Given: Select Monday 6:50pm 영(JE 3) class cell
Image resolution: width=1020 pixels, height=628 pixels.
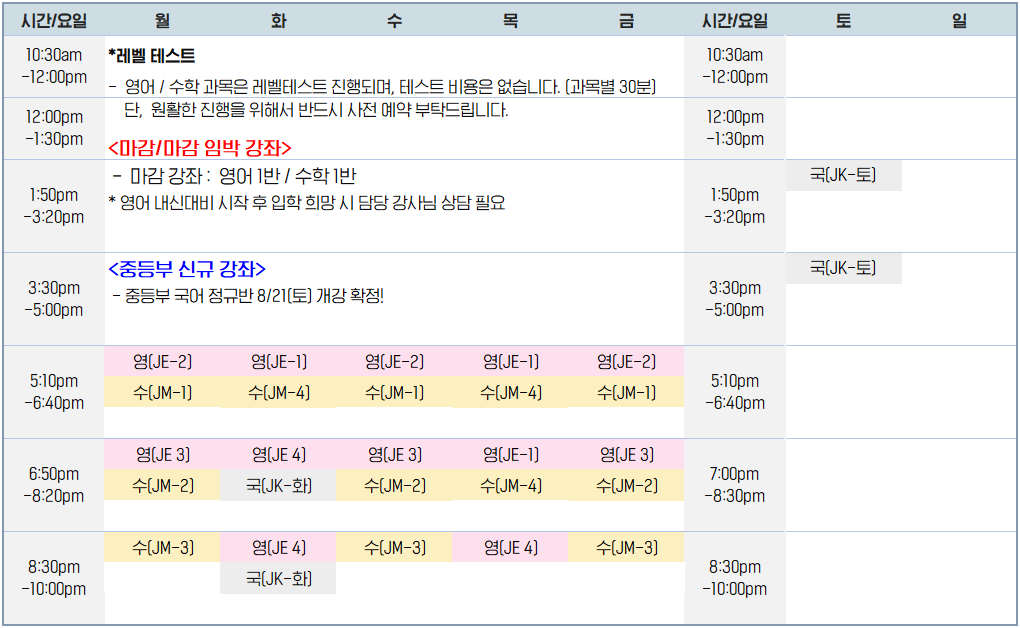Looking at the screenshot, I should 162,455.
